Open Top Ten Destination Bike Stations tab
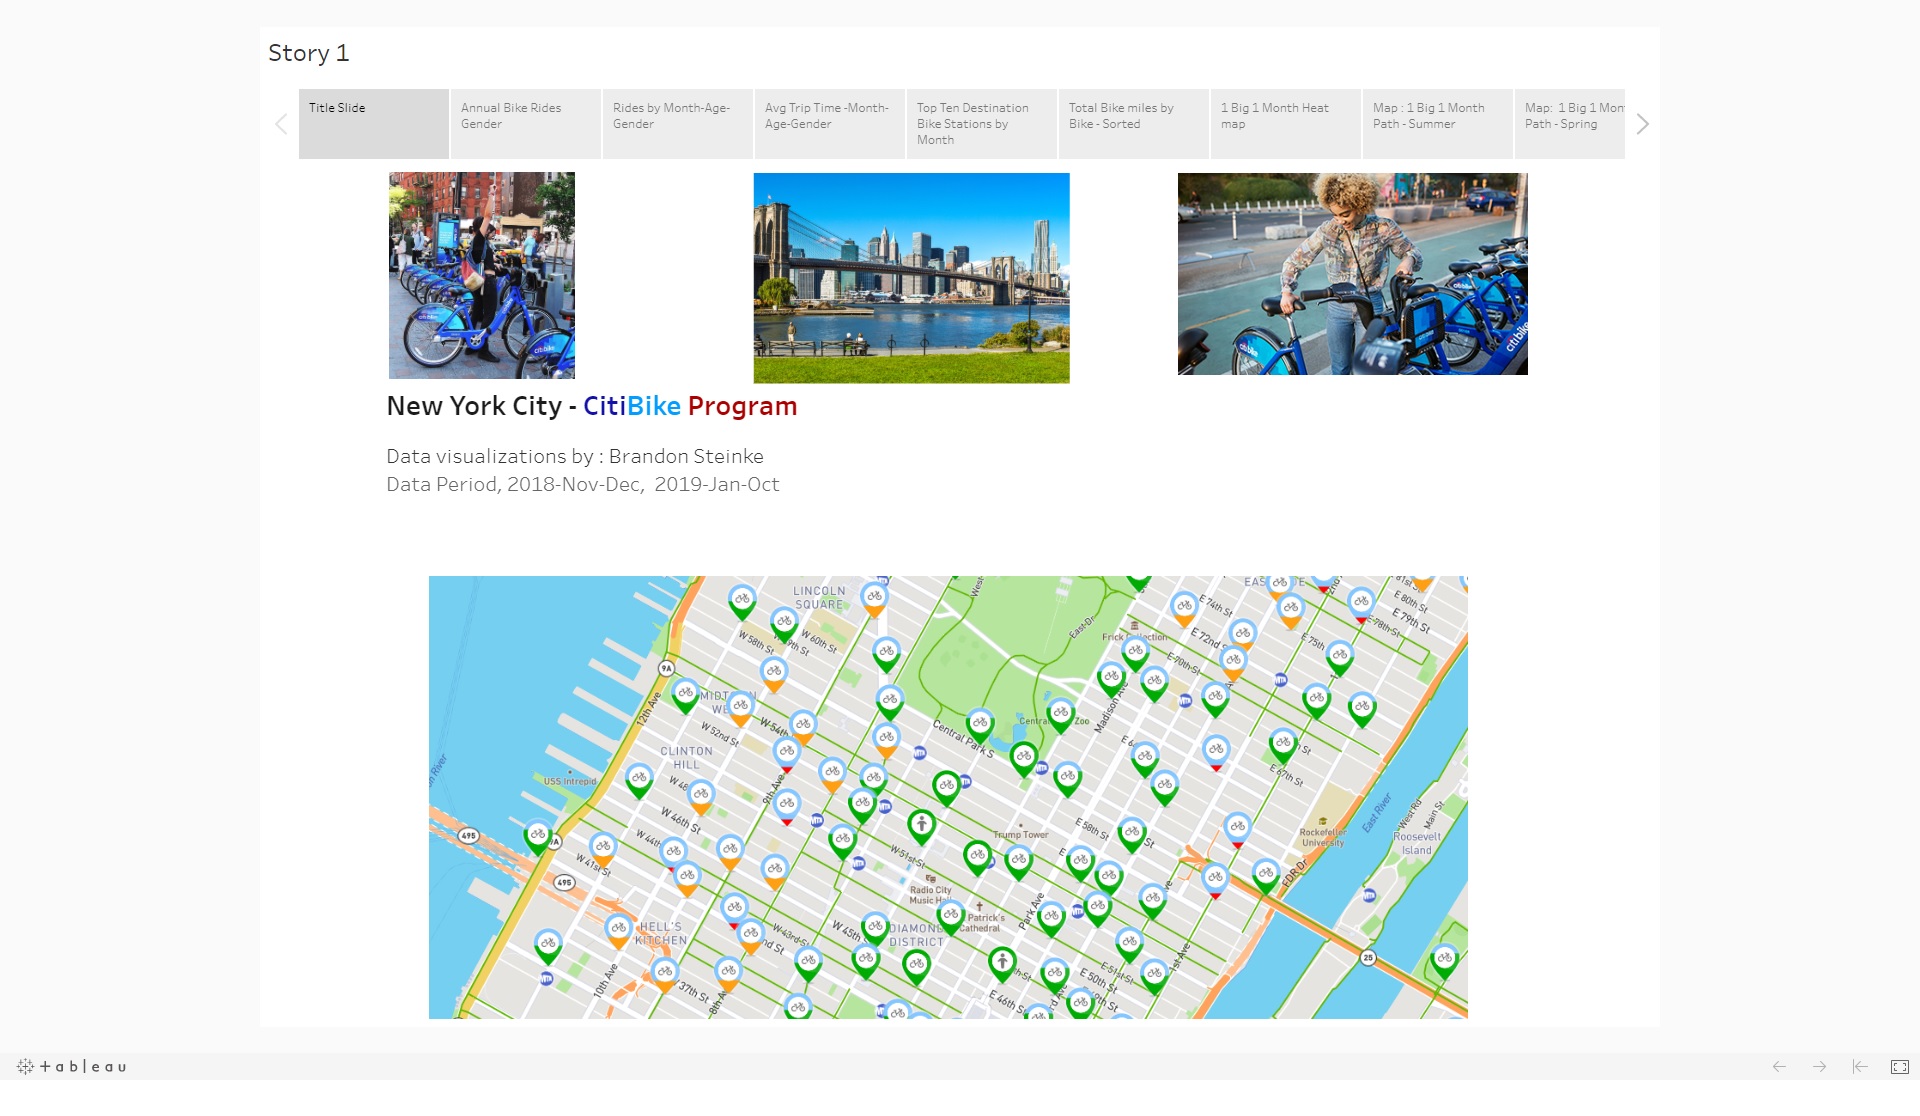 pyautogui.click(x=982, y=124)
